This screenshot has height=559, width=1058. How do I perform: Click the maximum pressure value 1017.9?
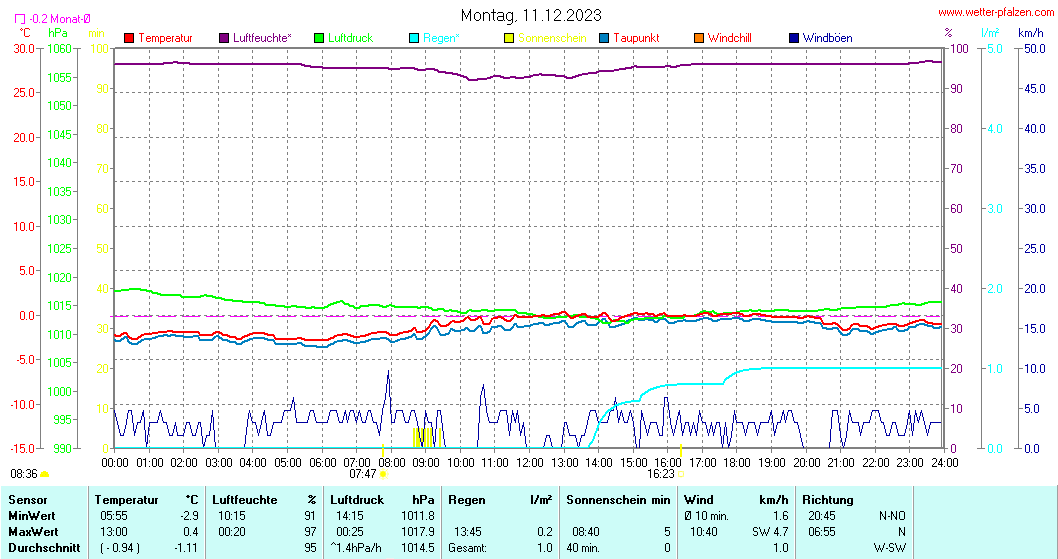[x=418, y=532]
